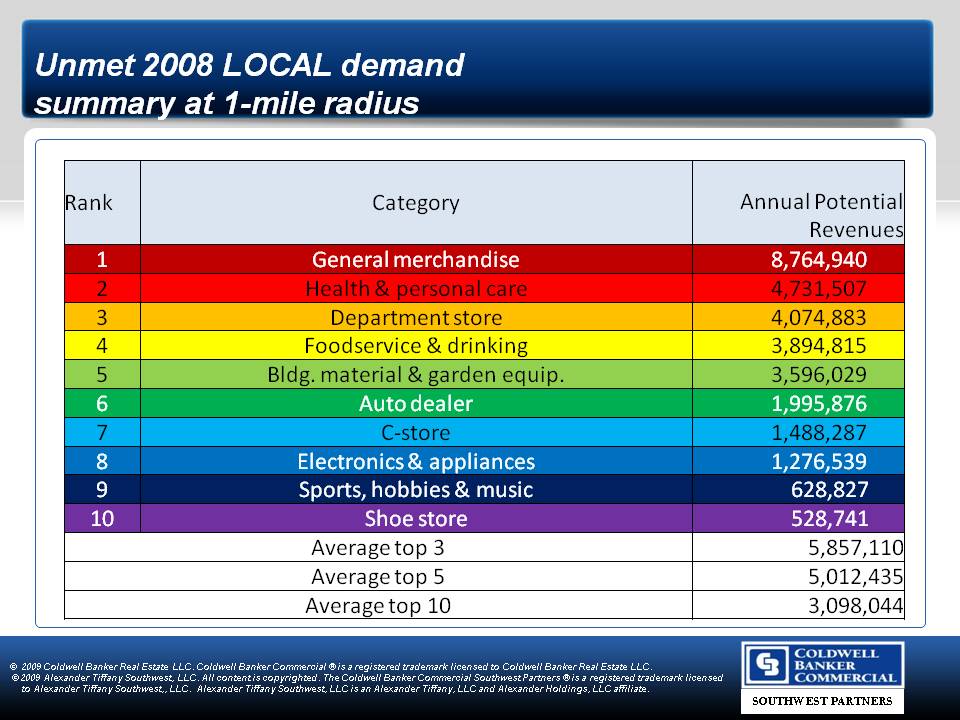Screen dimensions: 960x720
Task: Select the 'C-store' category cell
Action: coord(415,433)
